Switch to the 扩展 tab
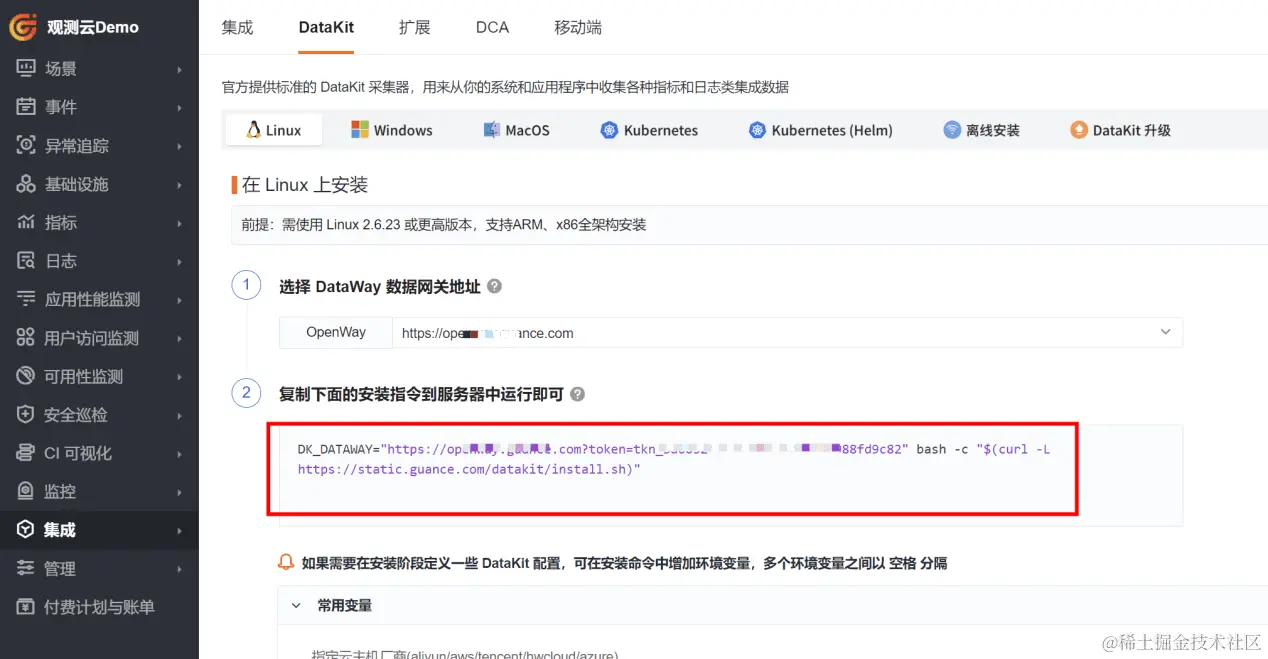Image resolution: width=1268 pixels, height=659 pixels. tap(415, 27)
